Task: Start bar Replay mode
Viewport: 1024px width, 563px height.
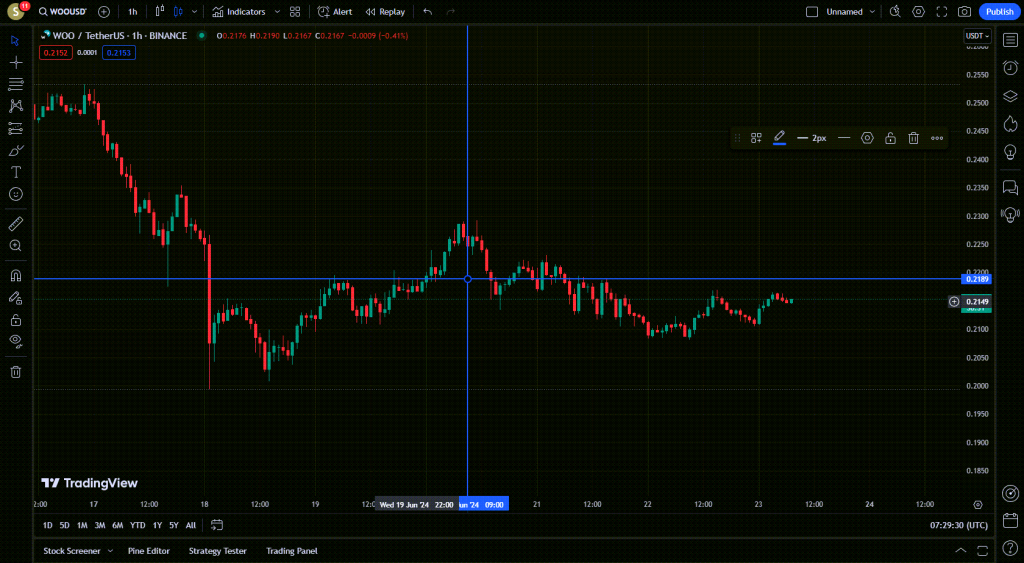Action: tap(385, 12)
